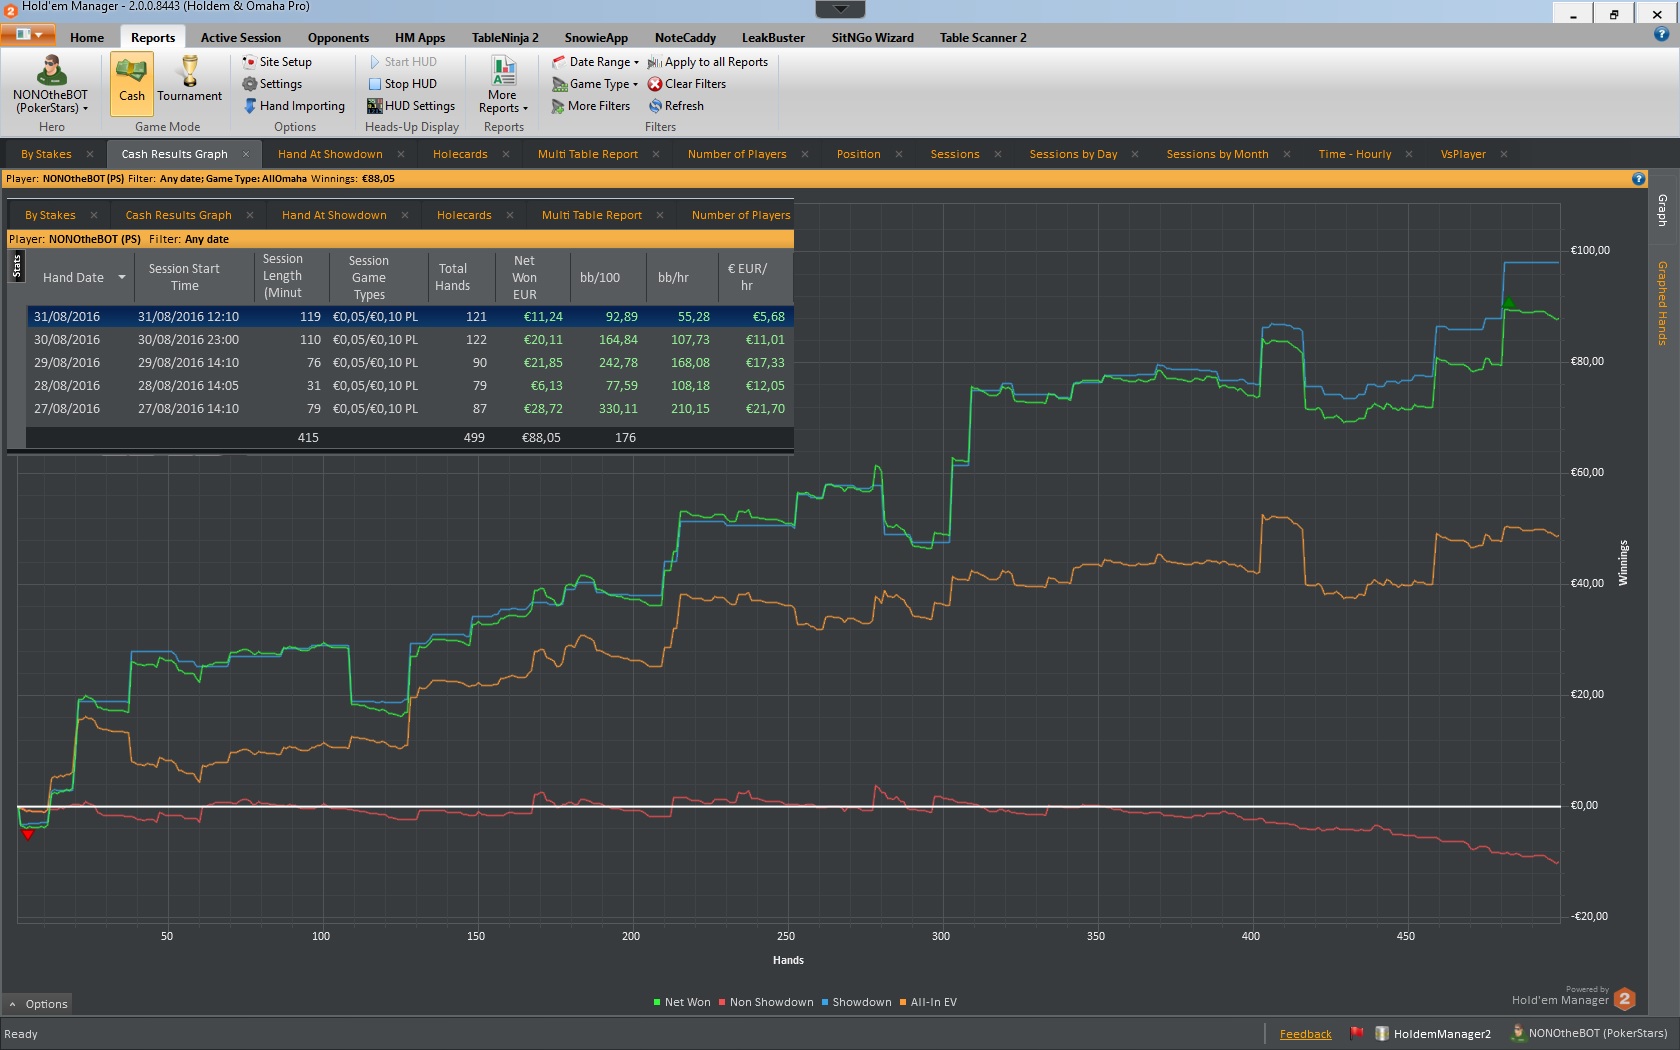Image resolution: width=1680 pixels, height=1050 pixels.
Task: Click Stop HUD
Action: tap(402, 84)
